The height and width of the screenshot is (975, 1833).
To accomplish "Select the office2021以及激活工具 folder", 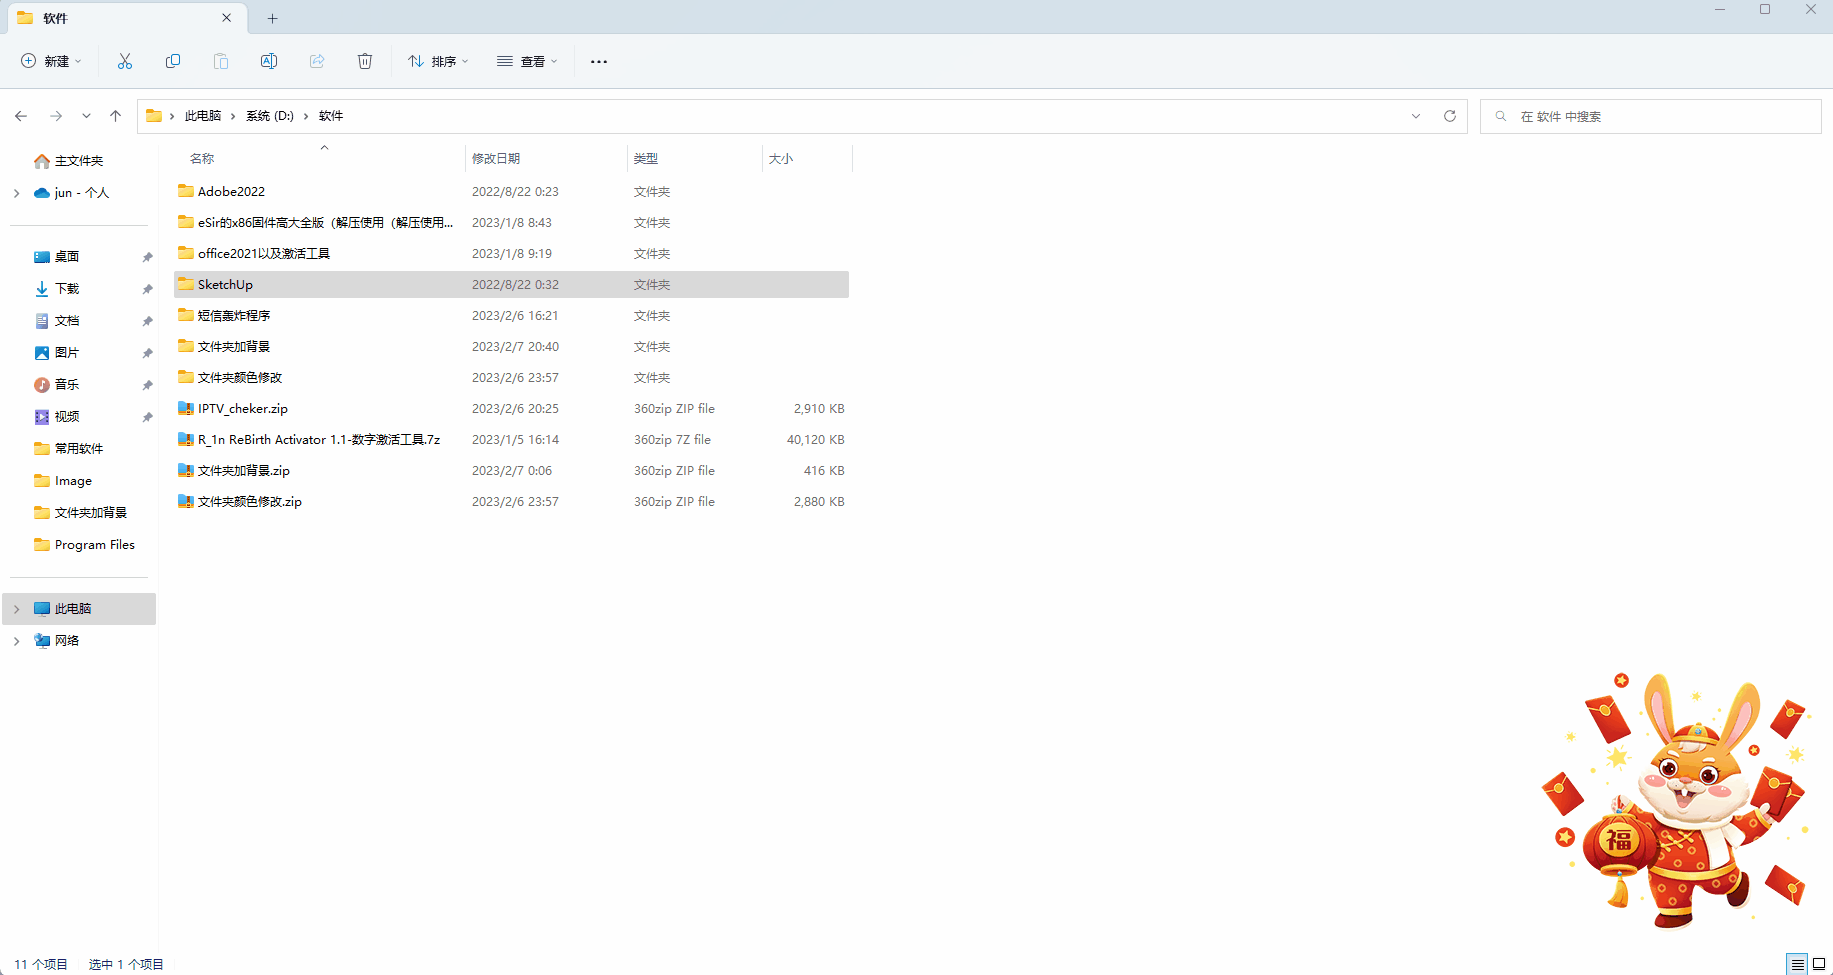I will pos(511,254).
